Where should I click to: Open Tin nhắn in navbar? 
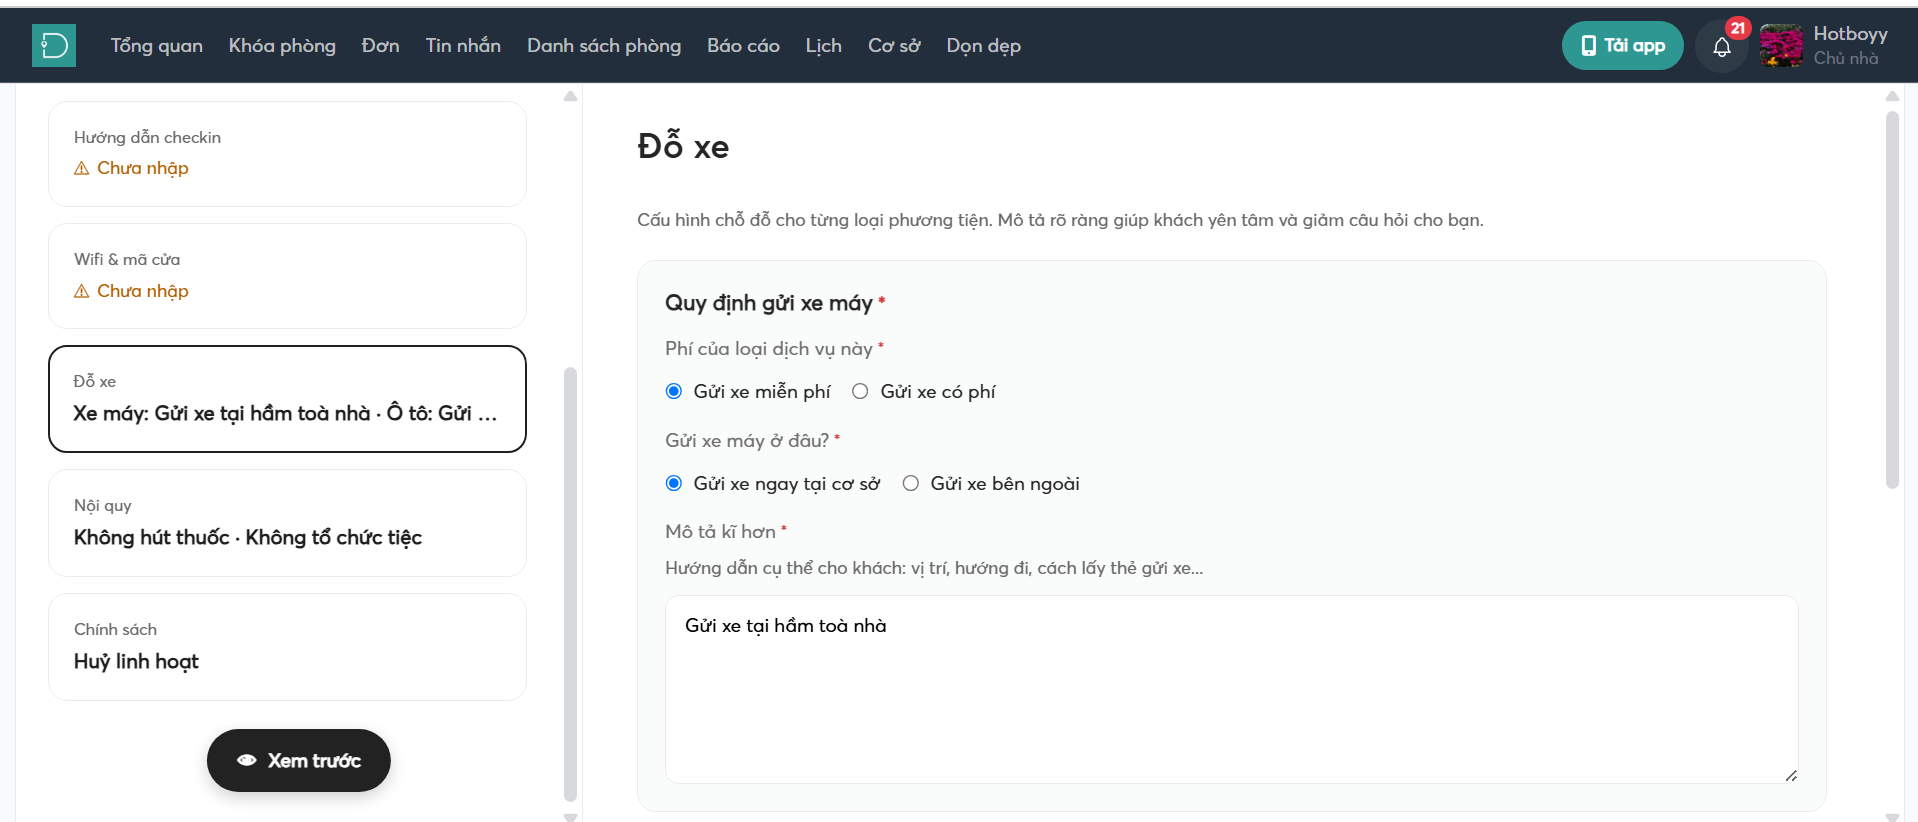pos(463,46)
